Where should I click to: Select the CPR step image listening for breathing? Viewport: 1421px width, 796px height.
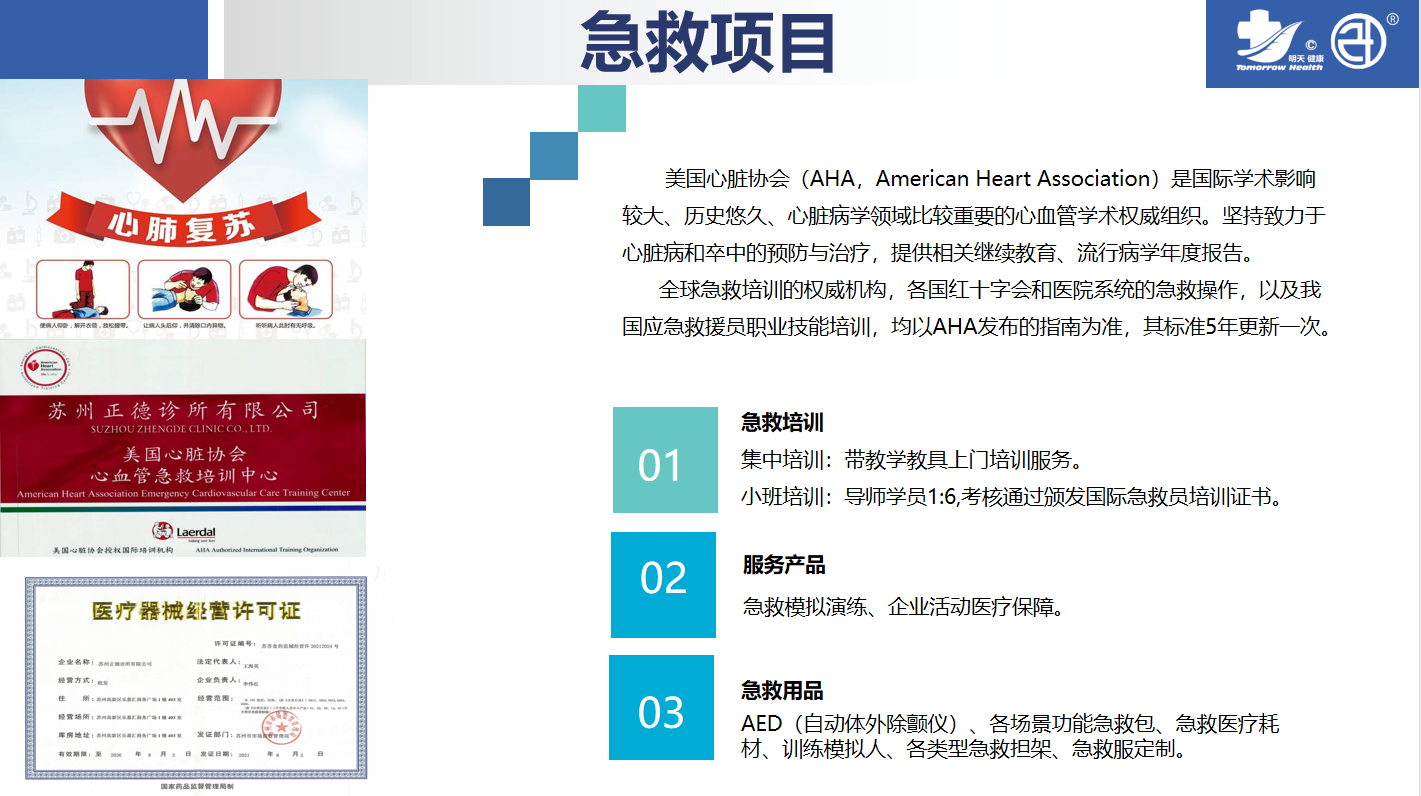(x=285, y=289)
